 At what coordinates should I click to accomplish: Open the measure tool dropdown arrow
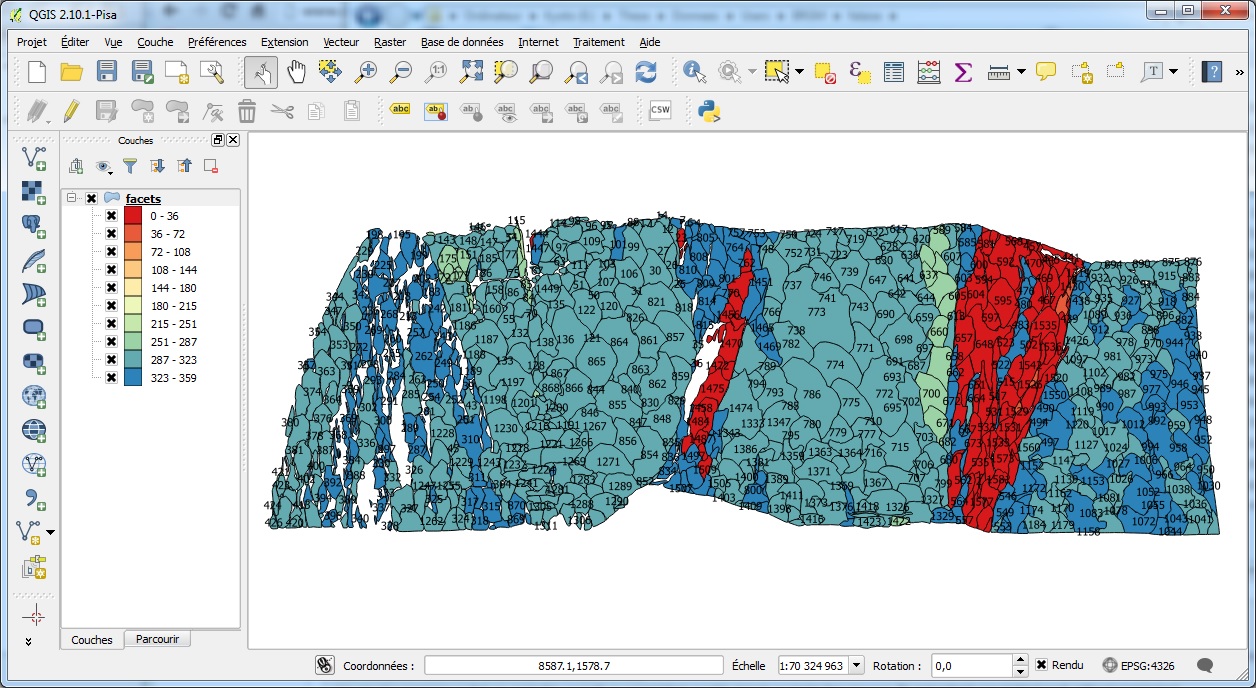1021,71
